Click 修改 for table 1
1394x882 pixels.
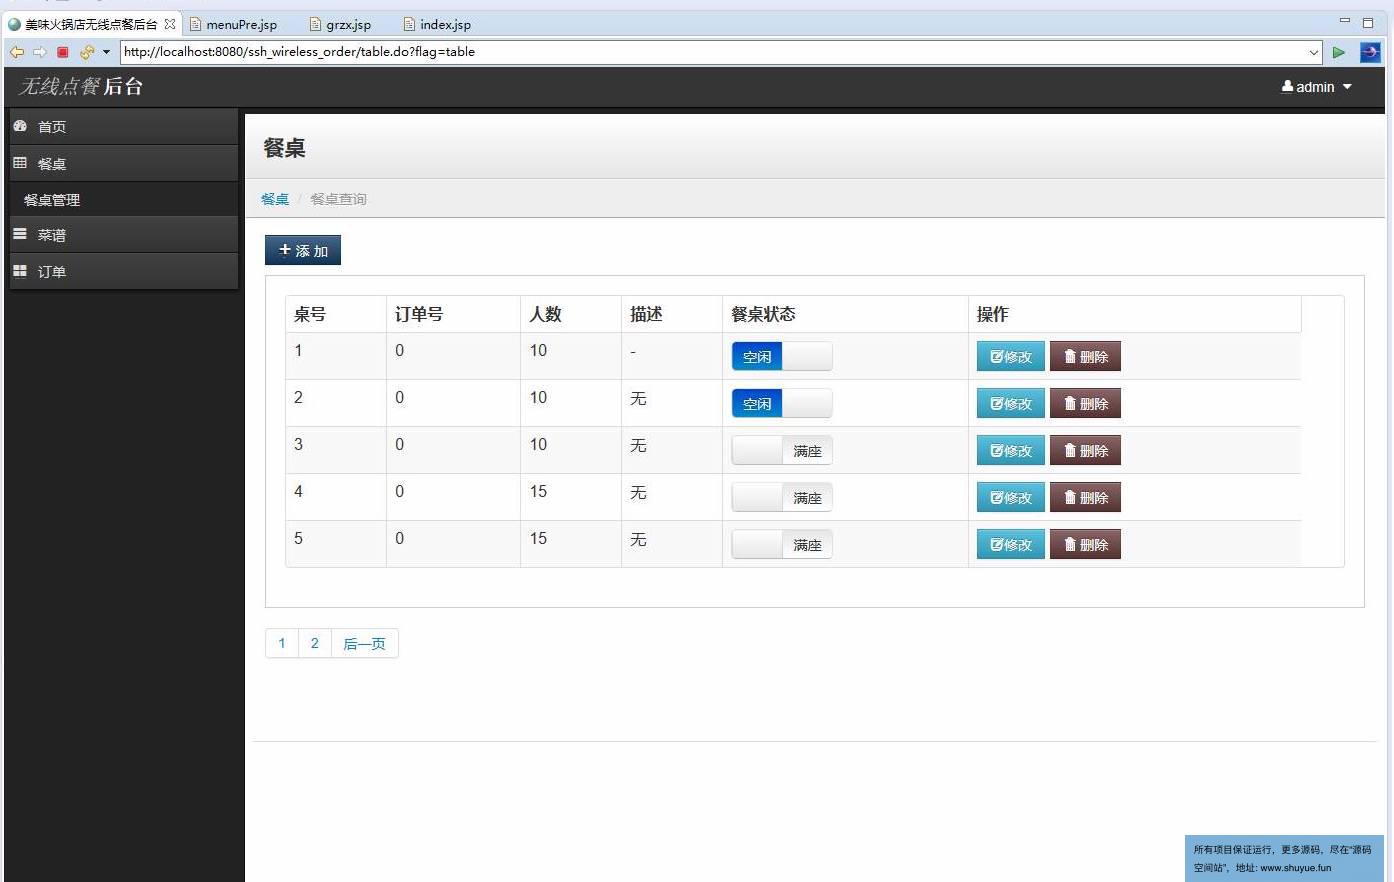point(1010,356)
